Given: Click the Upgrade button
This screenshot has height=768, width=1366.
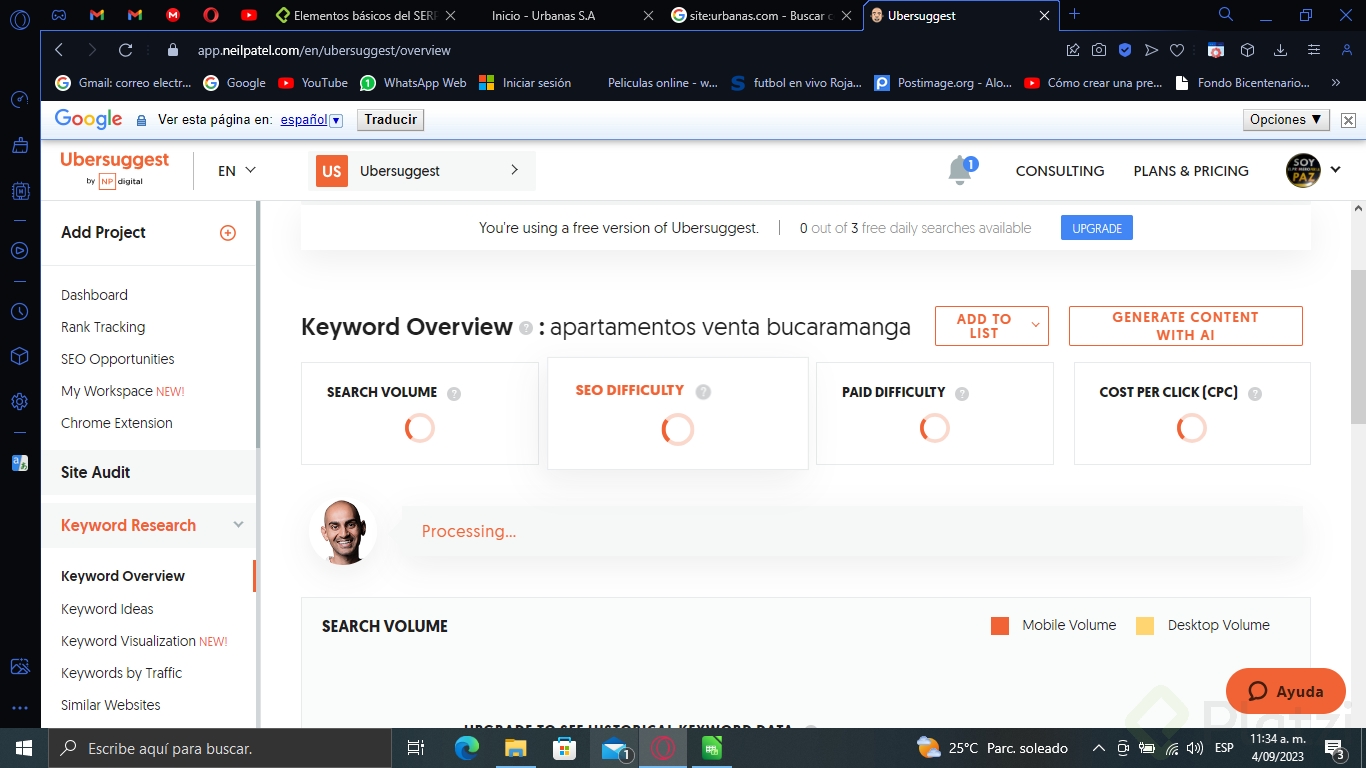Looking at the screenshot, I should [1097, 228].
